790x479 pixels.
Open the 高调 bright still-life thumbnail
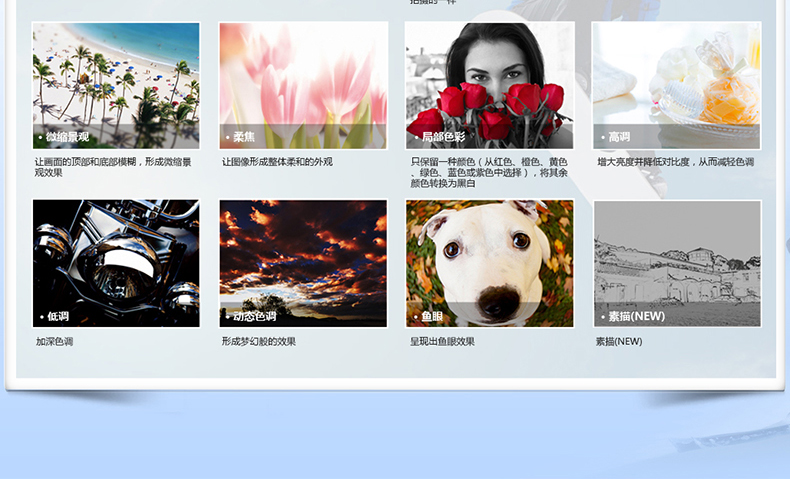676,86
